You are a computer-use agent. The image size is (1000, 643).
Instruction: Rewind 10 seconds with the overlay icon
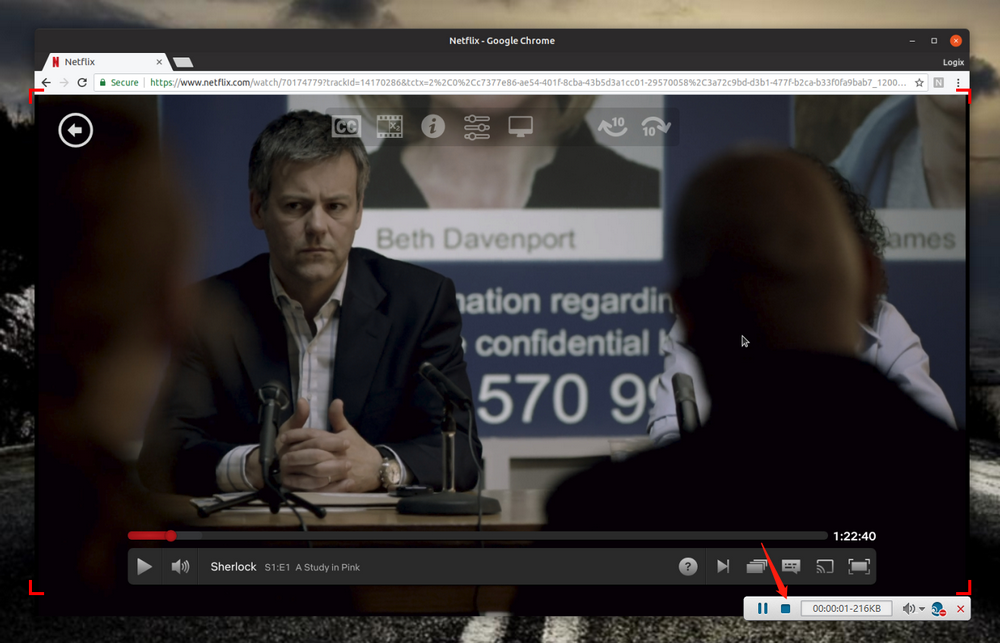[x=612, y=126]
